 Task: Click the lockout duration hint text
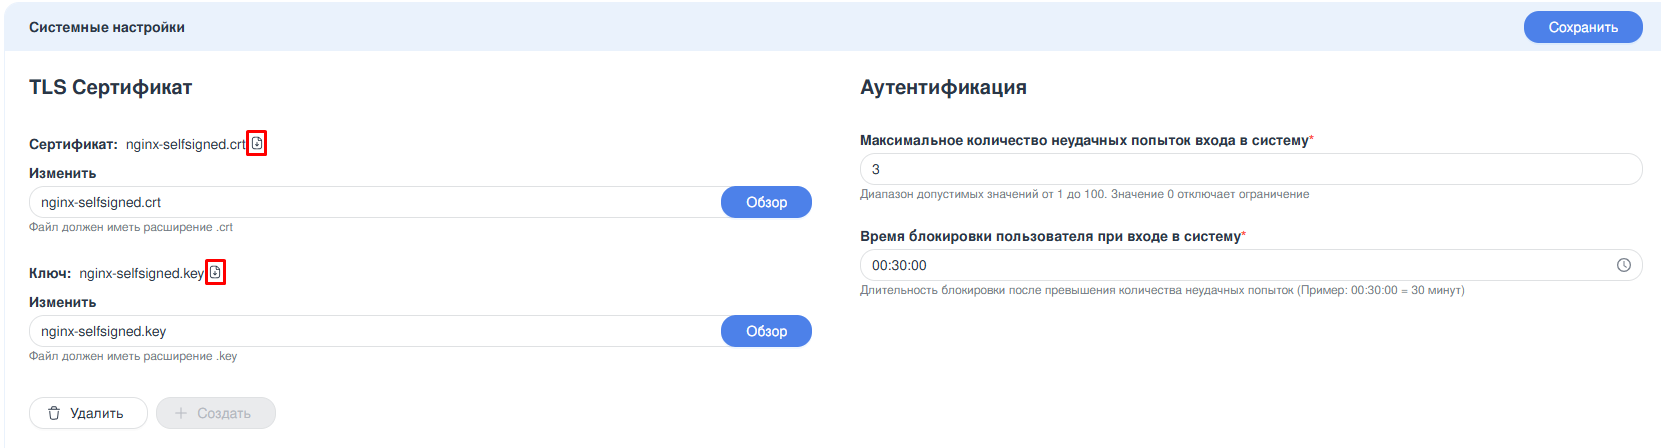click(1162, 290)
